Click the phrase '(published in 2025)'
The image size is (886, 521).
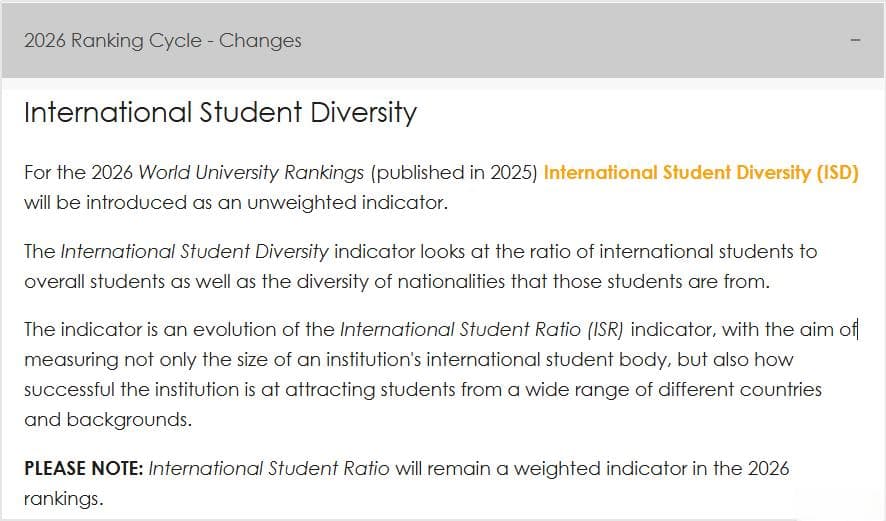point(454,172)
